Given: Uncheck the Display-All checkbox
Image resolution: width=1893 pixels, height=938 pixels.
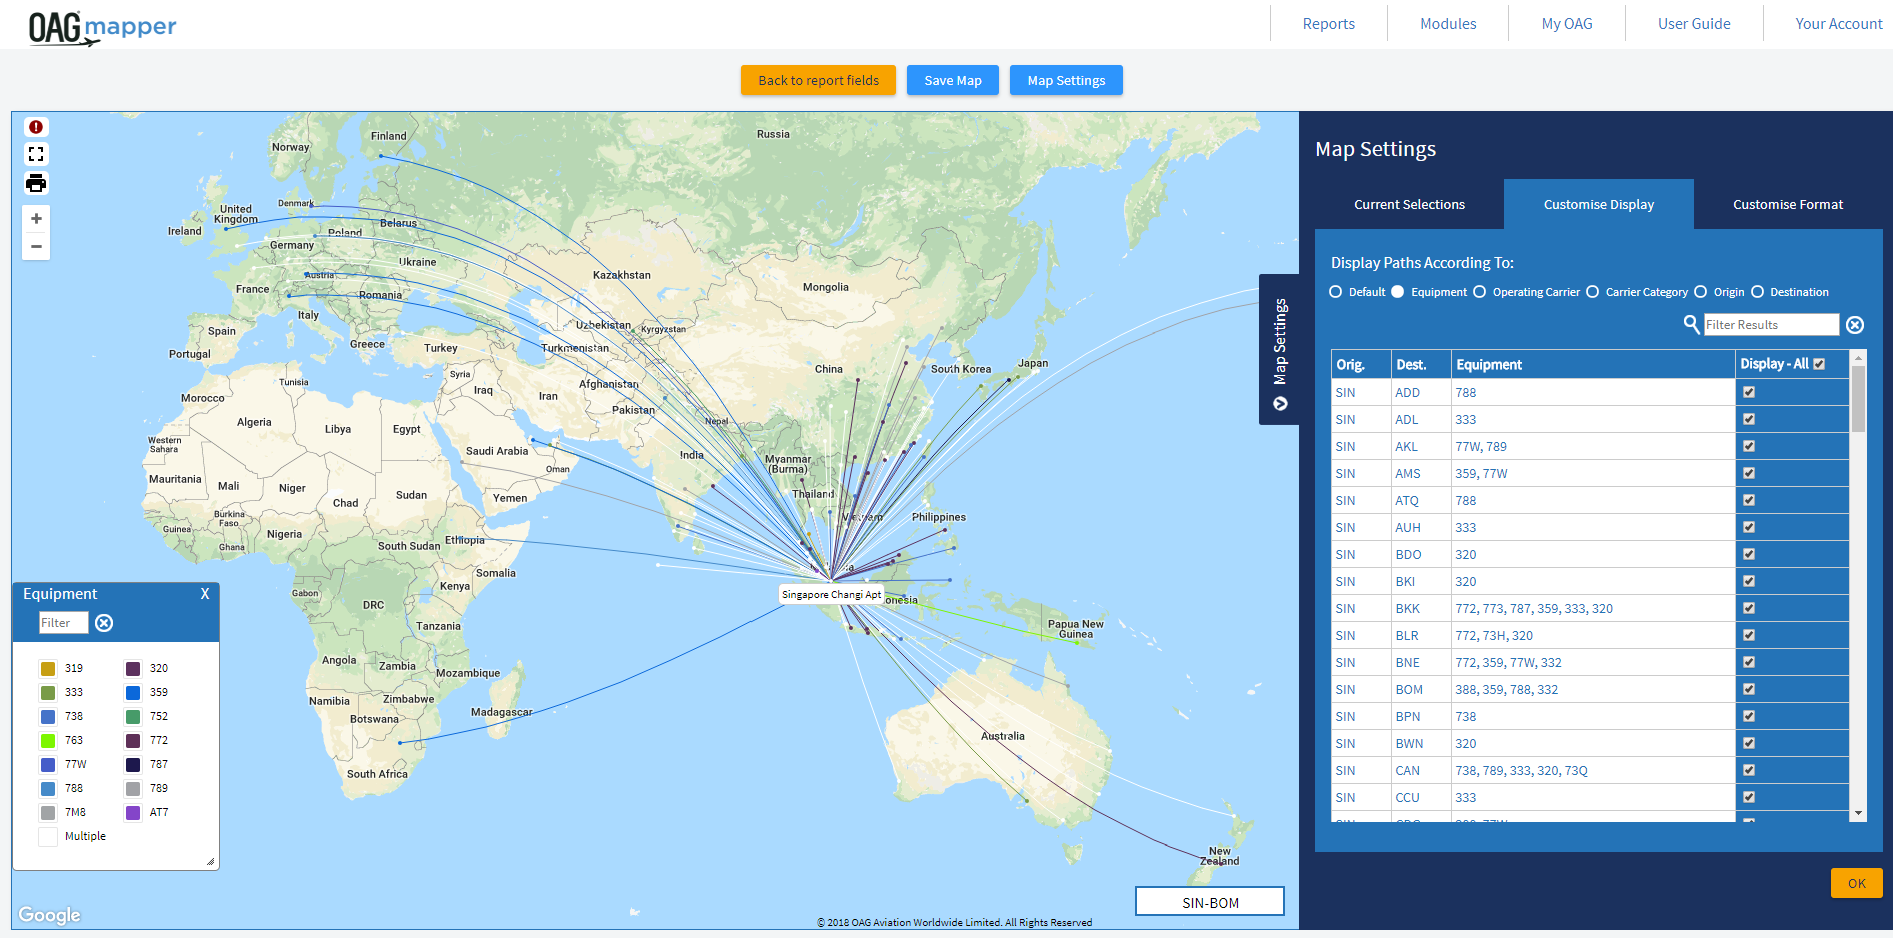Looking at the screenshot, I should 1819,364.
